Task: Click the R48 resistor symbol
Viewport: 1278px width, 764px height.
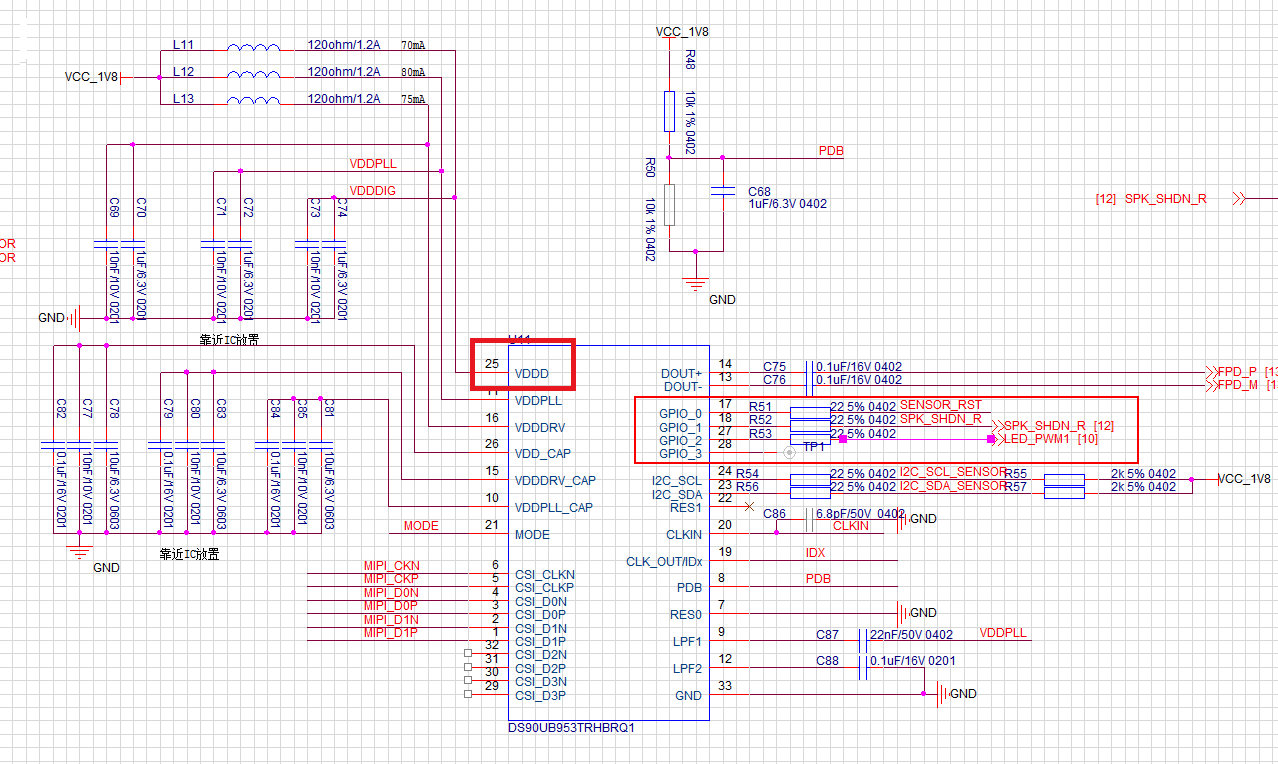Action: pos(669,111)
